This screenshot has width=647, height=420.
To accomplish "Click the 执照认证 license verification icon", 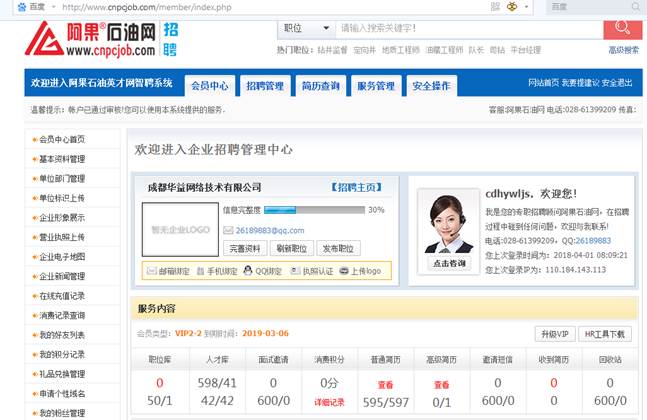I will 295,270.
